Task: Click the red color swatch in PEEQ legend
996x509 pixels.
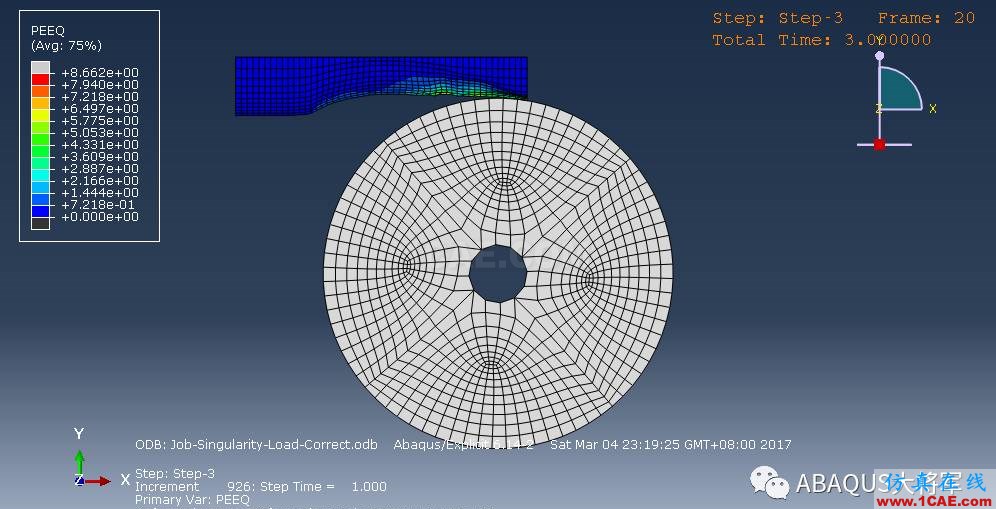Action: point(41,79)
